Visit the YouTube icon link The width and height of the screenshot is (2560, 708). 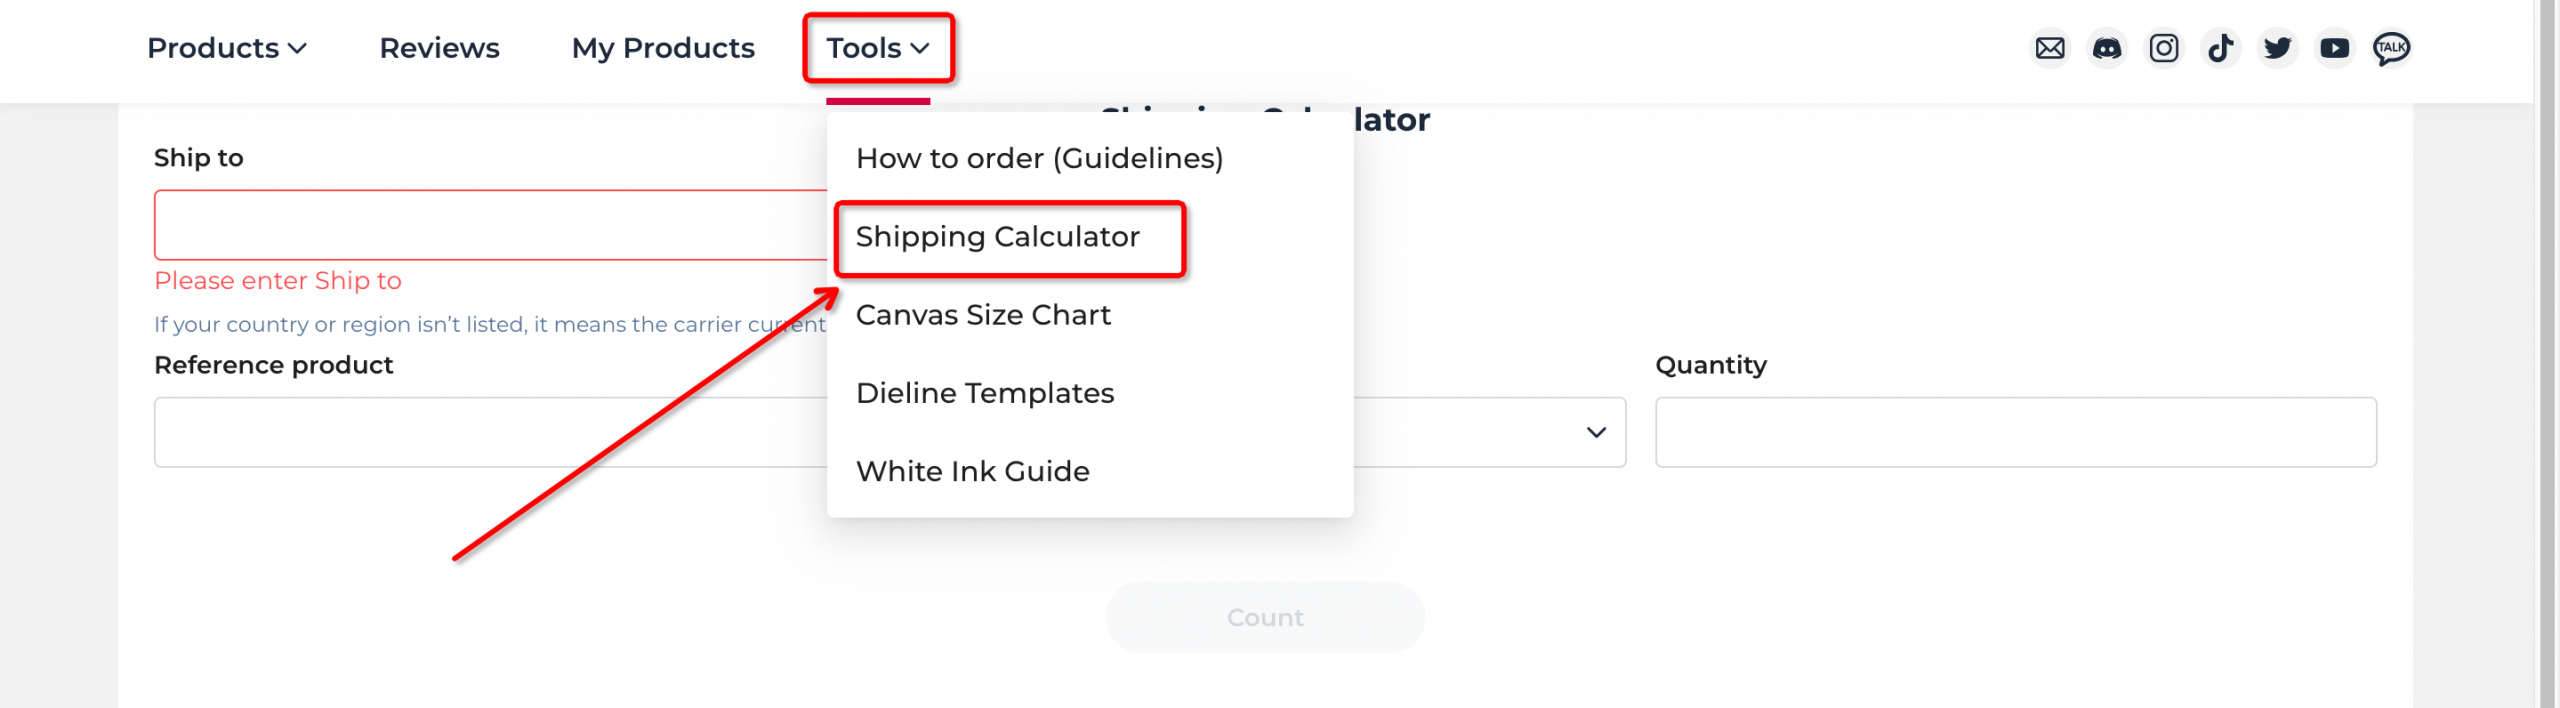point(2335,48)
